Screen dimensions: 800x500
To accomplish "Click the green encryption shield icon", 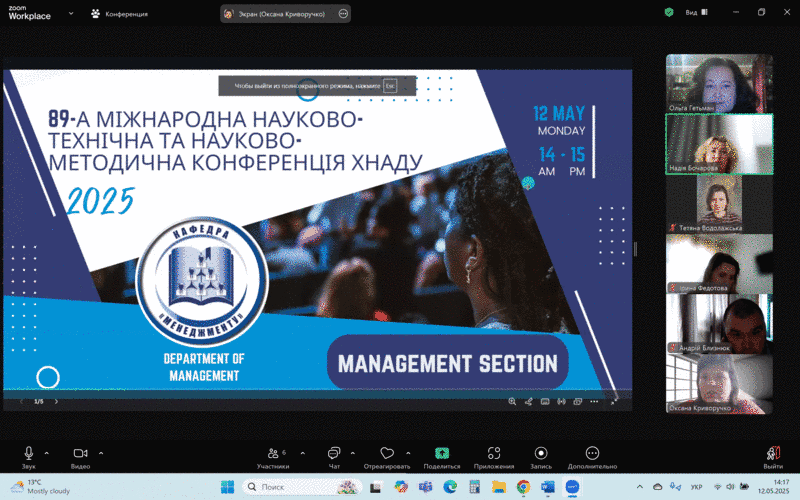I will tap(669, 12).
